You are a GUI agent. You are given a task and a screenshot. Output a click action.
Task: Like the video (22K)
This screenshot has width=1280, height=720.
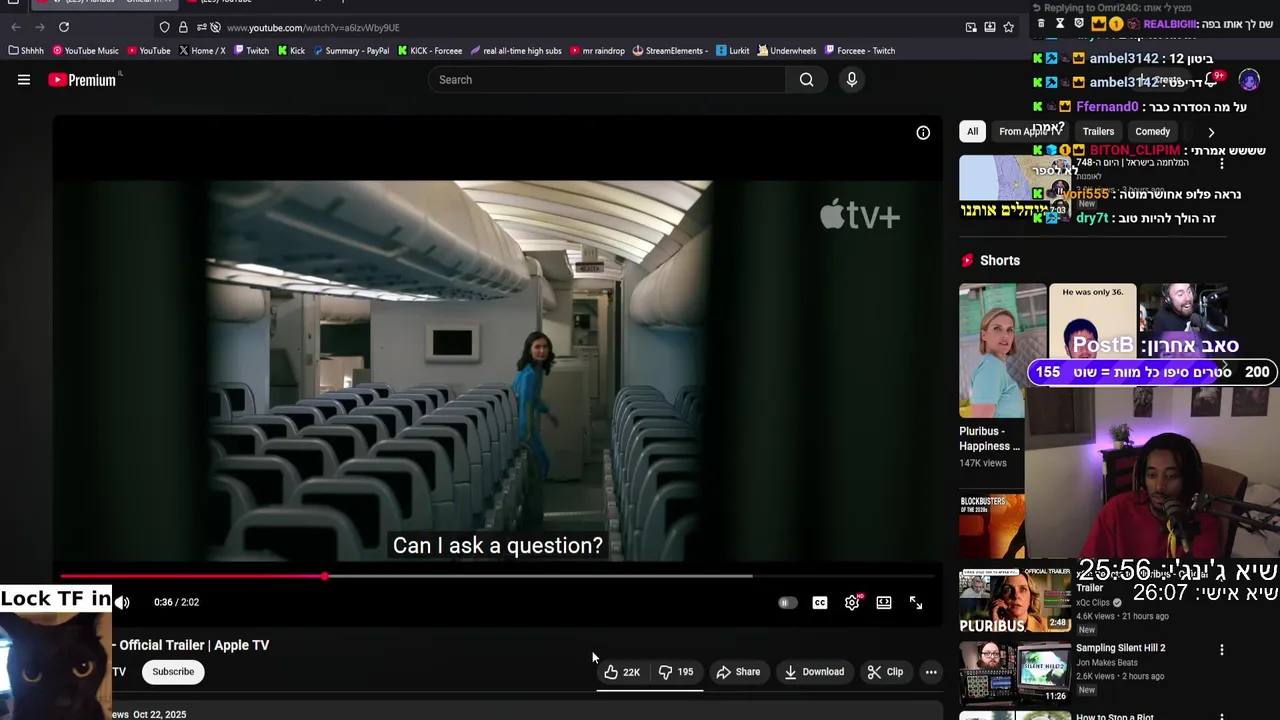click(x=622, y=672)
